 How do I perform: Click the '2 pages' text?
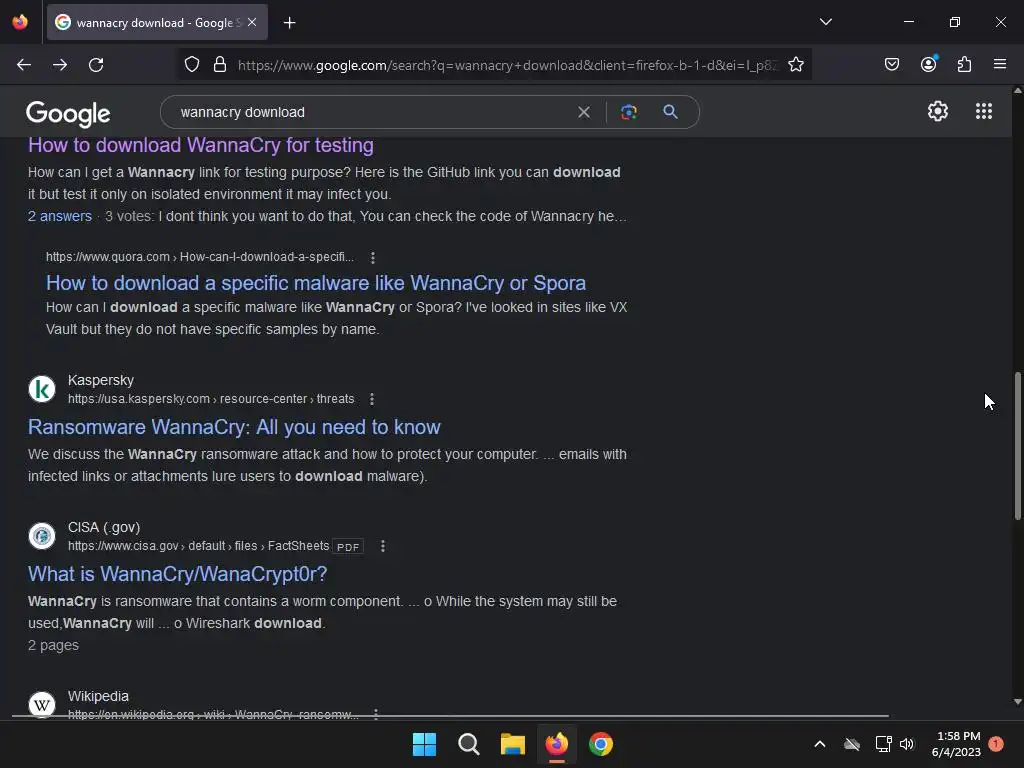54,645
